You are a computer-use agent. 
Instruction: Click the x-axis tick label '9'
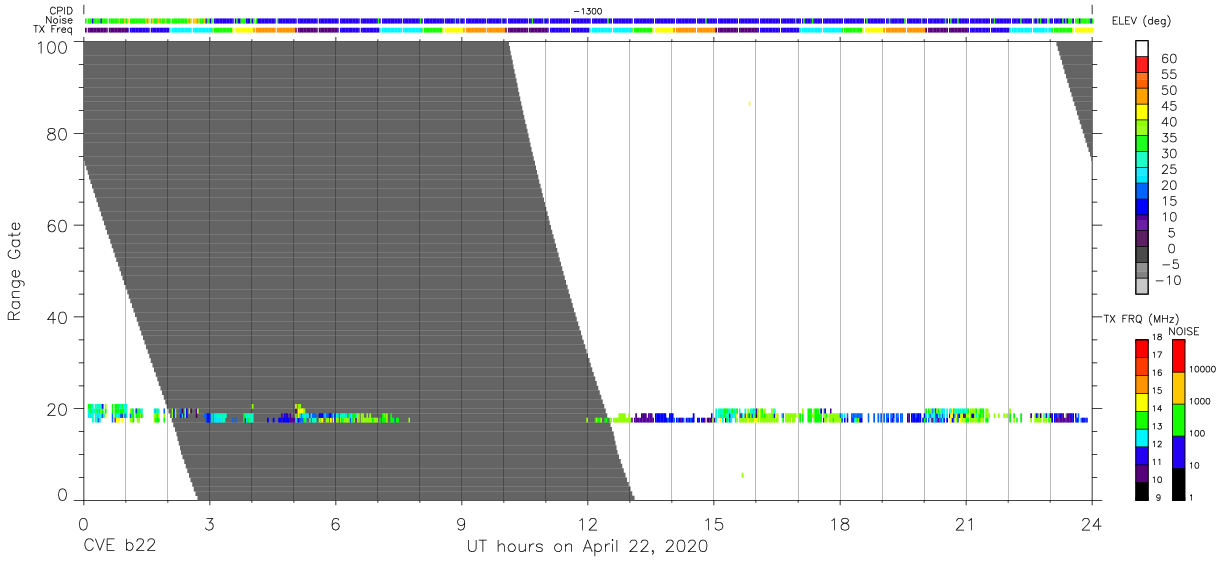[461, 523]
